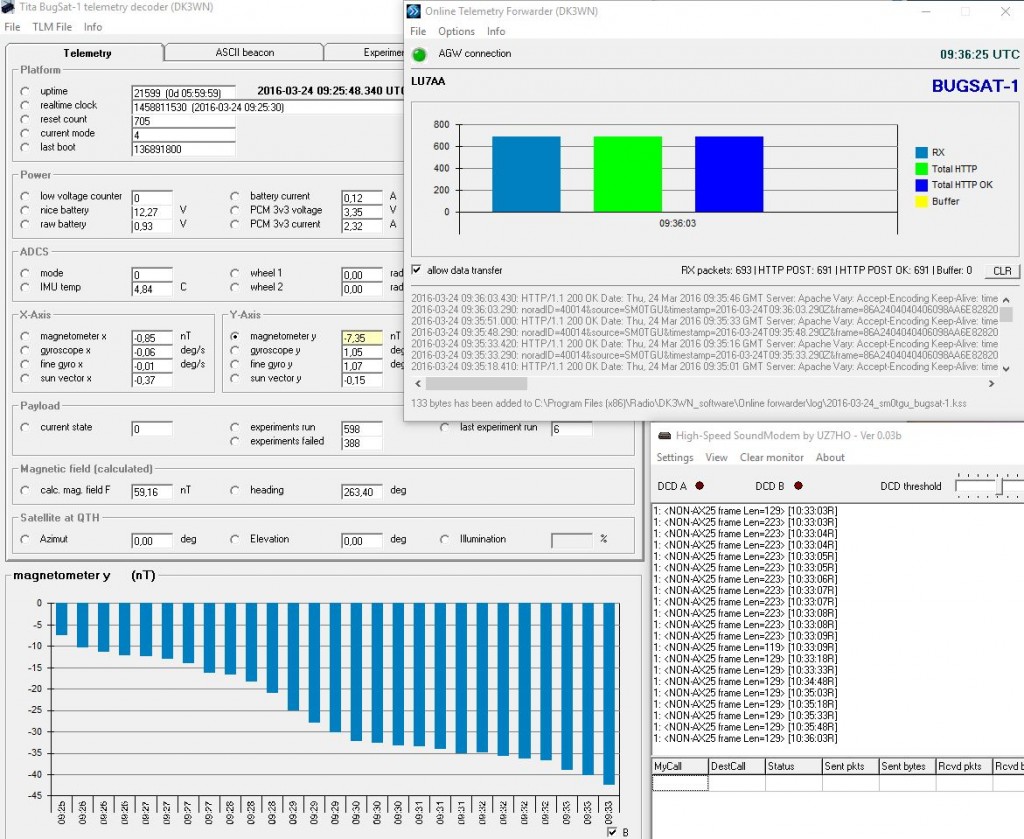The width and height of the screenshot is (1024, 839).
Task: Click Clear monitor in SoundModem
Action: pyautogui.click(x=771, y=458)
